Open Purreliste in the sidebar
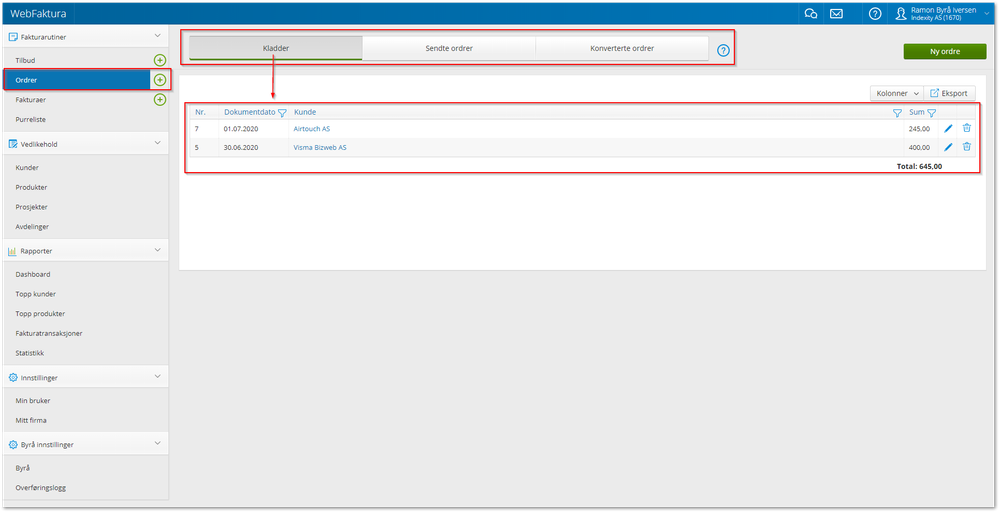This screenshot has height=512, width=999. coord(31,120)
